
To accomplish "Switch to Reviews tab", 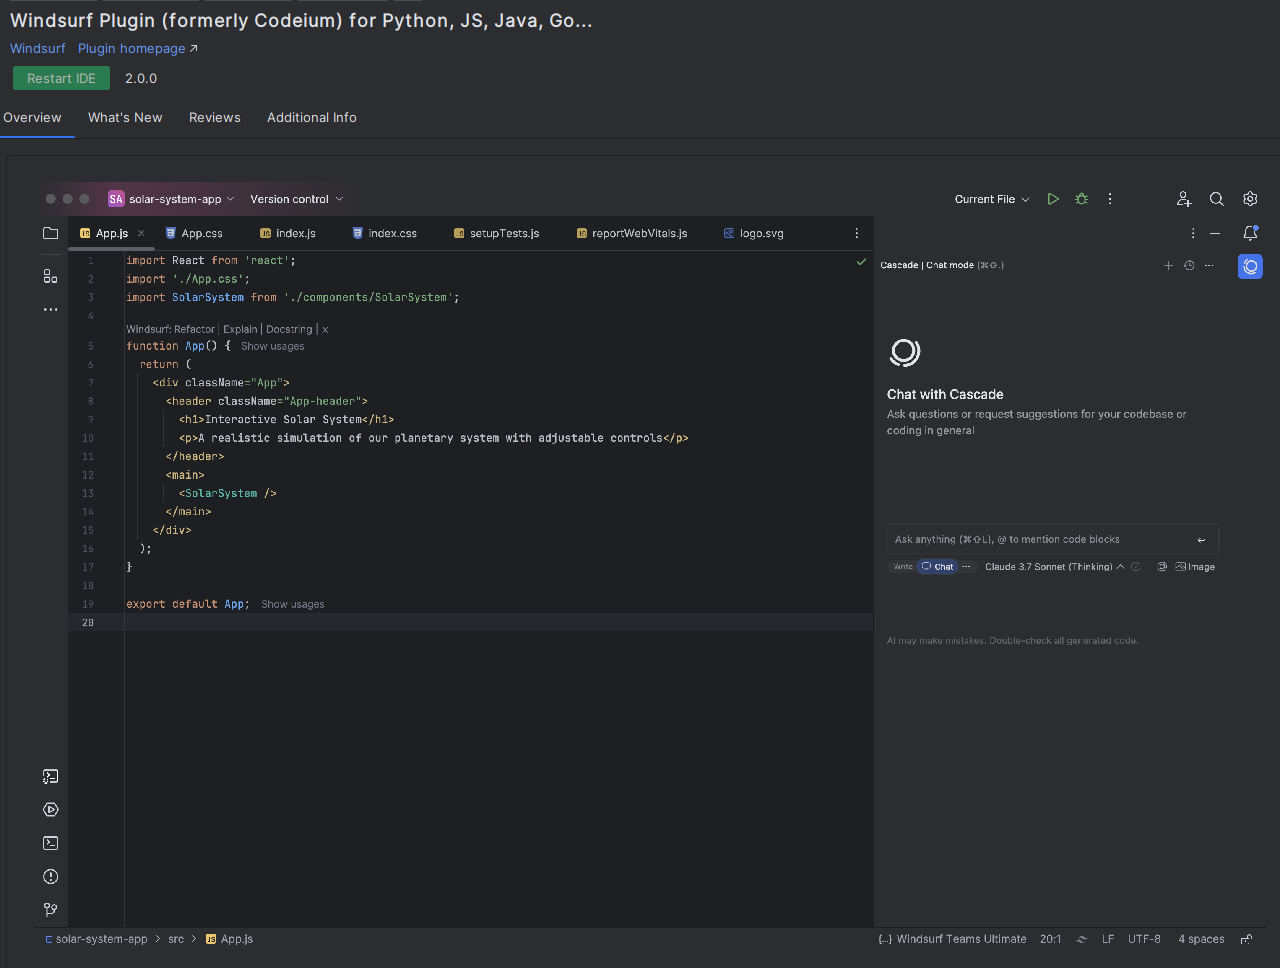I will (x=215, y=118).
